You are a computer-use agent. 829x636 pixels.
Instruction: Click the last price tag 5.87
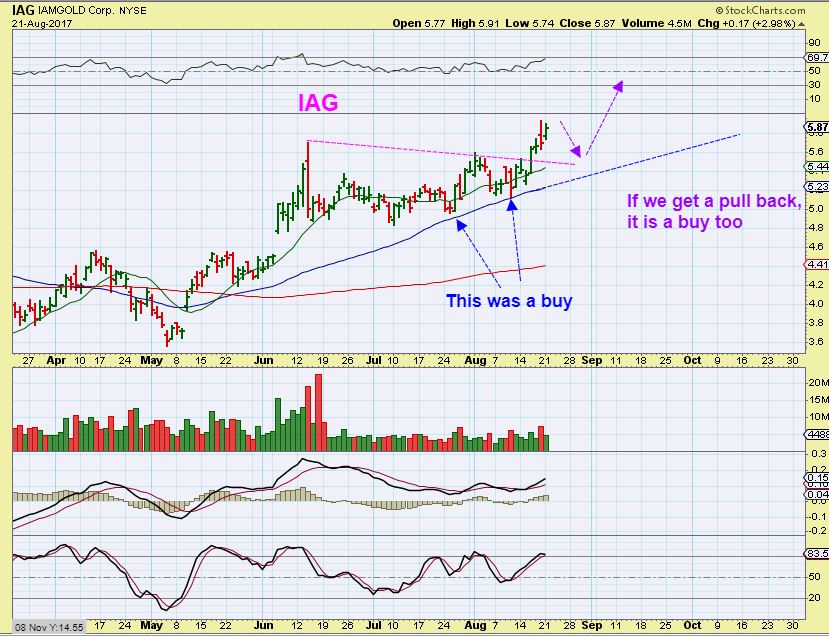817,127
